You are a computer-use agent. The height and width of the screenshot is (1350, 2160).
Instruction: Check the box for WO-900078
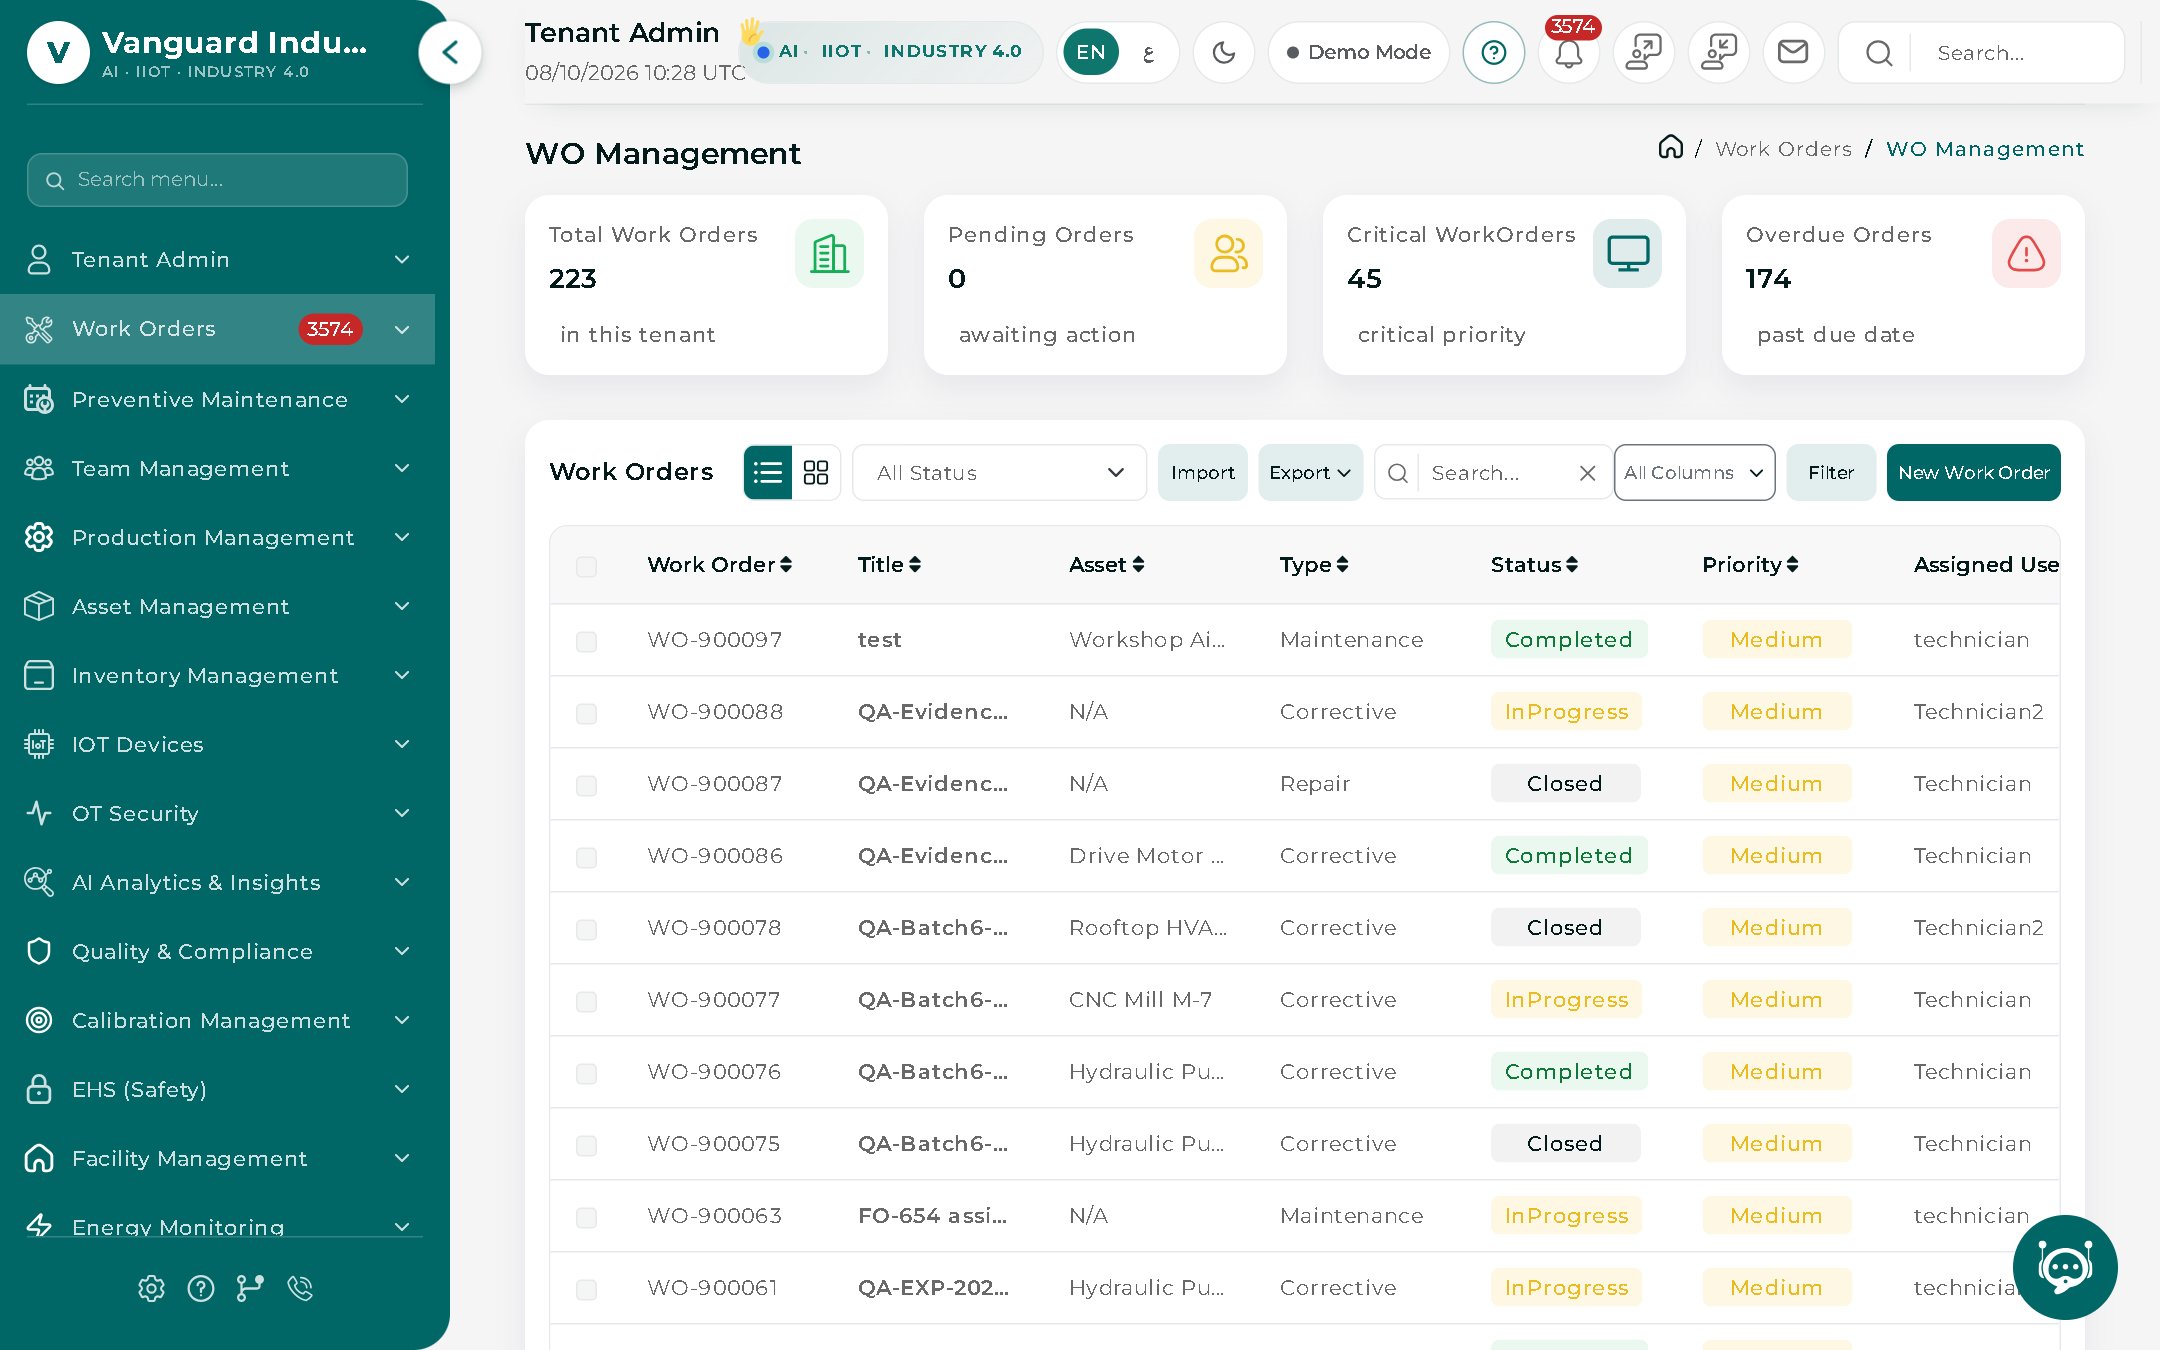(x=586, y=929)
